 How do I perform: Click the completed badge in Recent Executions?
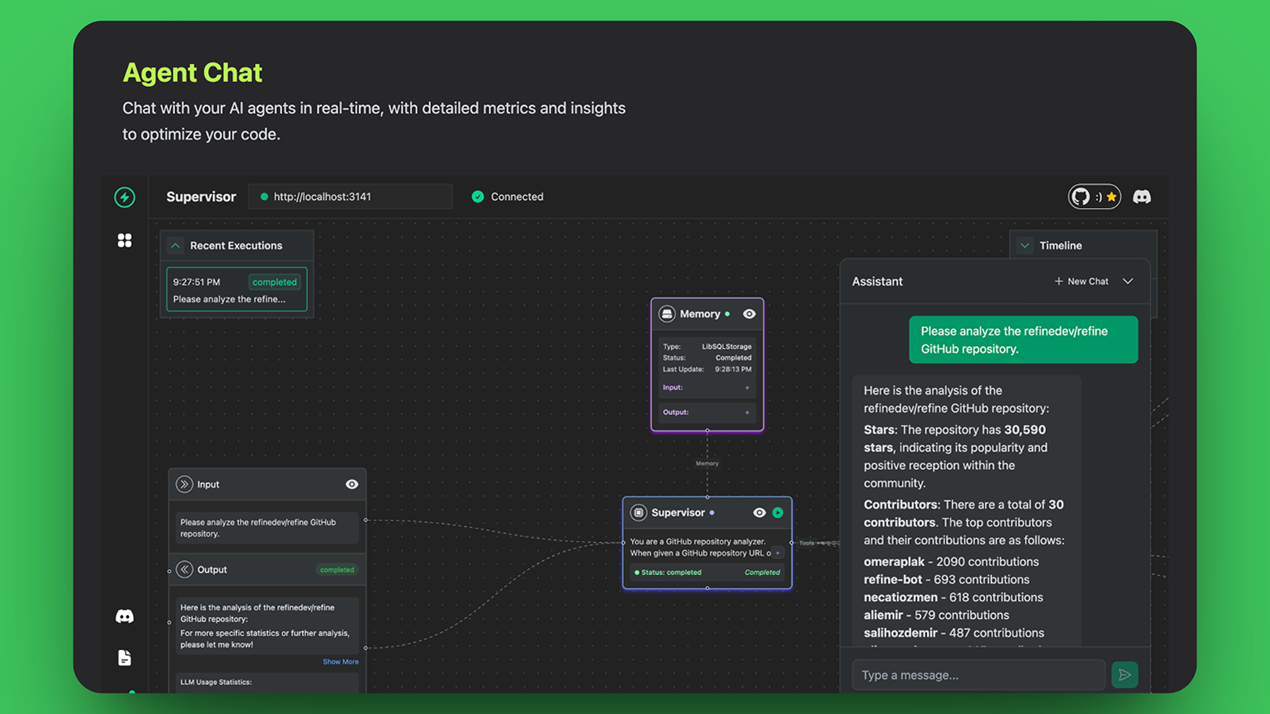274,282
